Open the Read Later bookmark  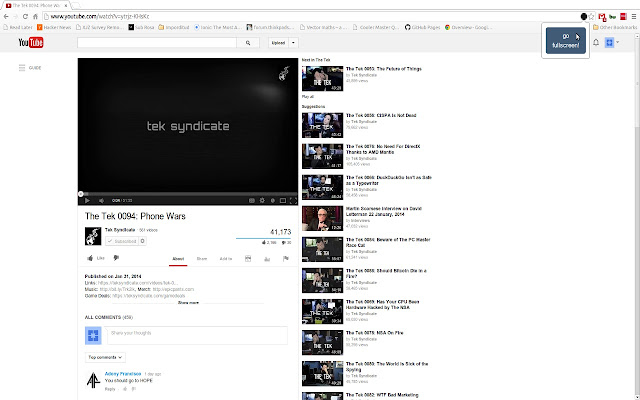tap(18, 27)
